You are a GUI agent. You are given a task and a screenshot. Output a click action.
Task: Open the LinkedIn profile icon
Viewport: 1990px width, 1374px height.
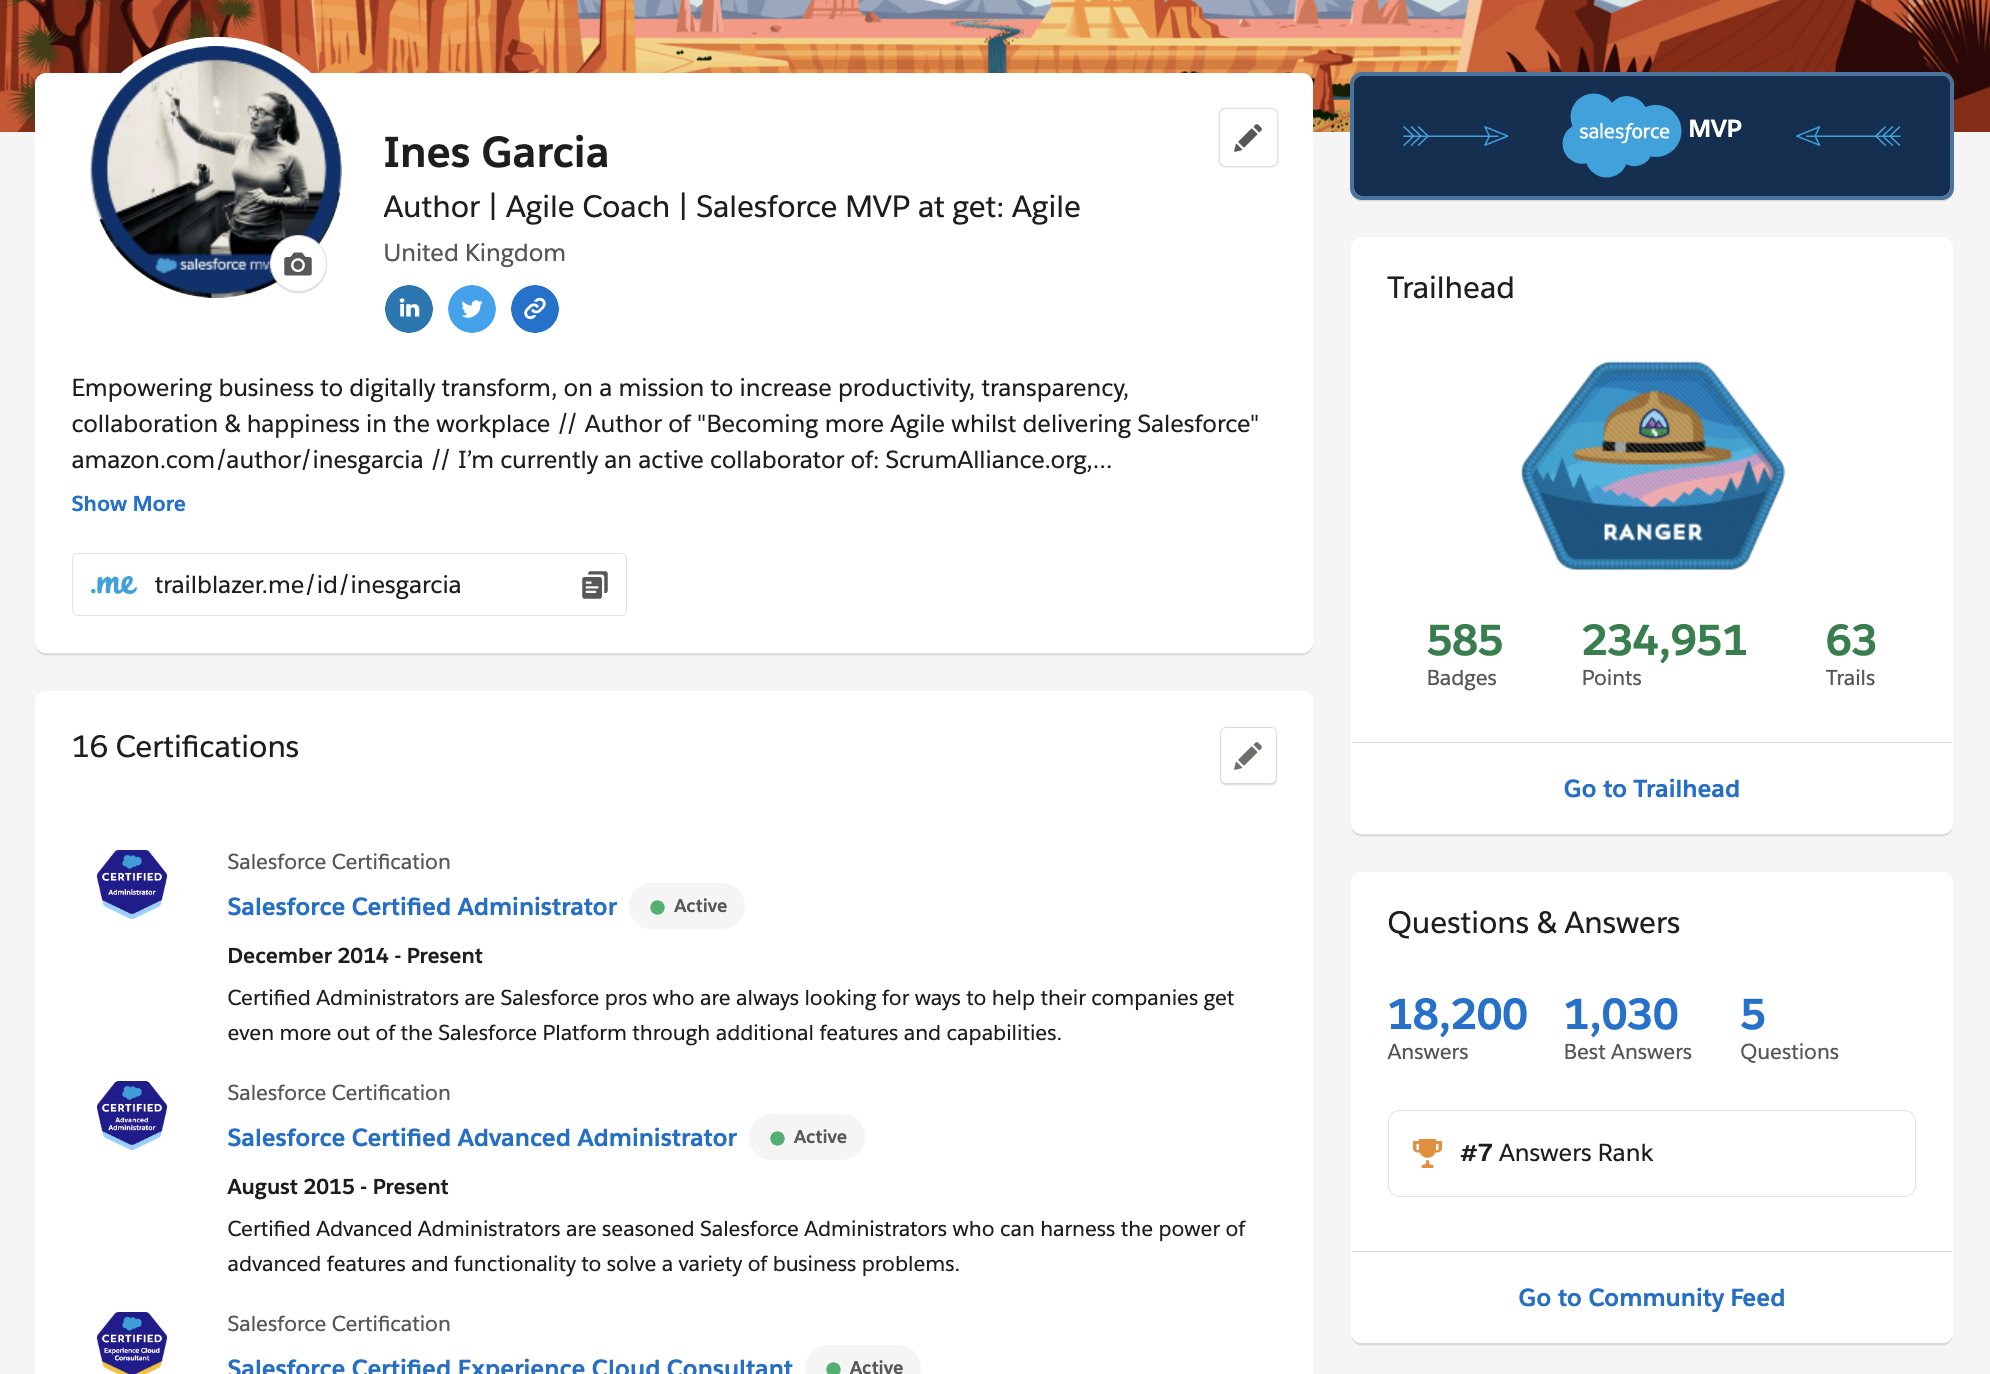[x=409, y=309]
